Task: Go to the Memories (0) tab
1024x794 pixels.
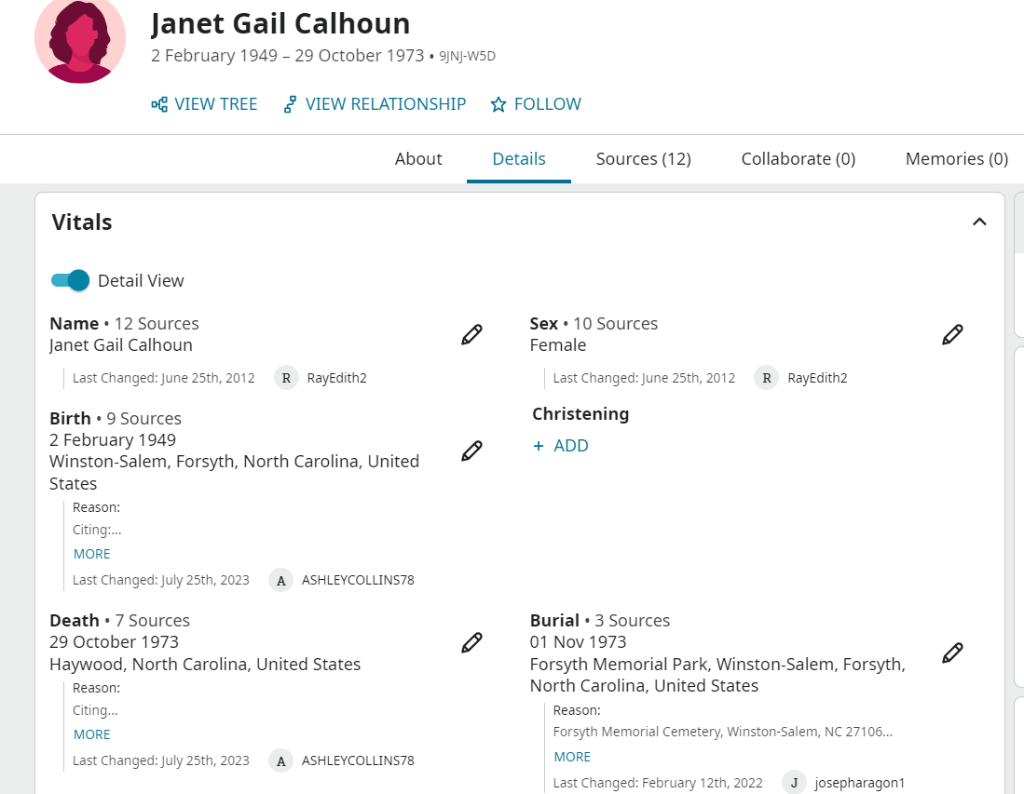Action: tap(956, 159)
